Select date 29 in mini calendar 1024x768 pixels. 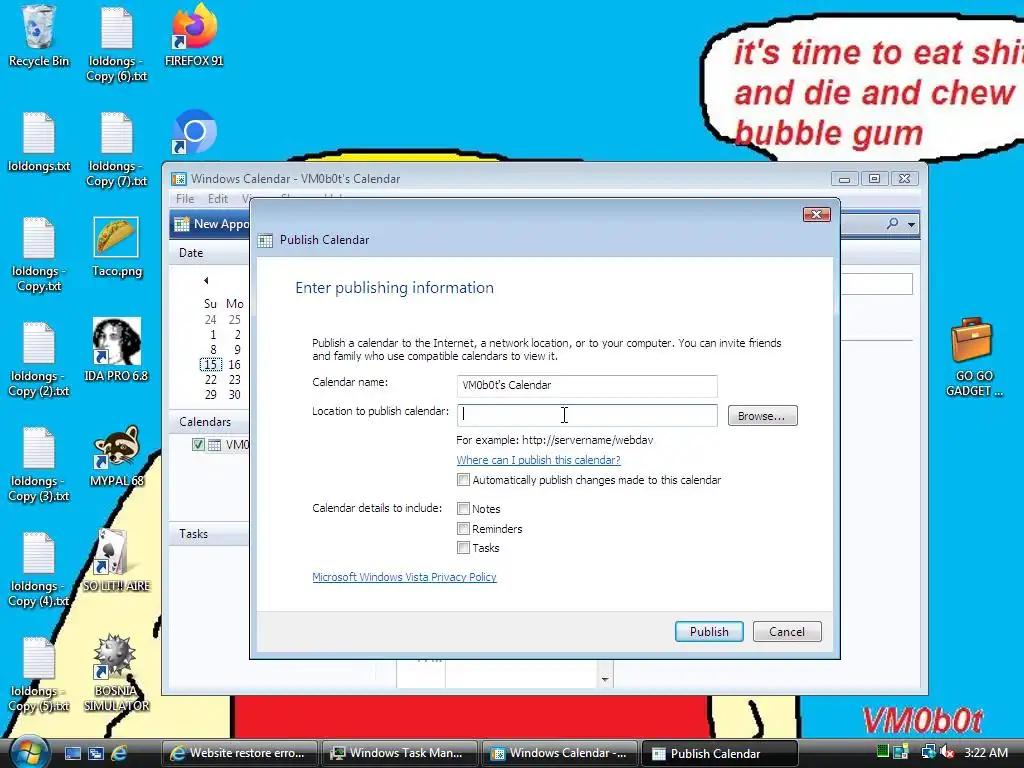tap(210, 394)
